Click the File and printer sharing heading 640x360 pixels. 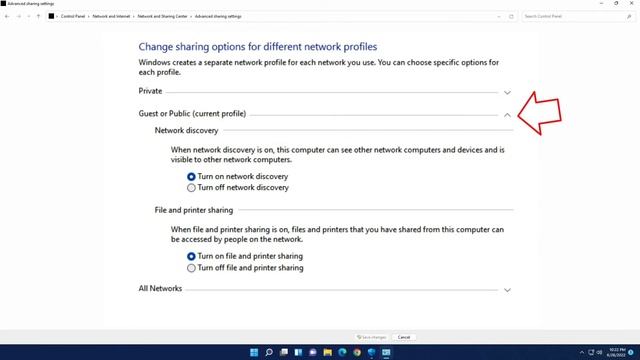tap(193, 210)
